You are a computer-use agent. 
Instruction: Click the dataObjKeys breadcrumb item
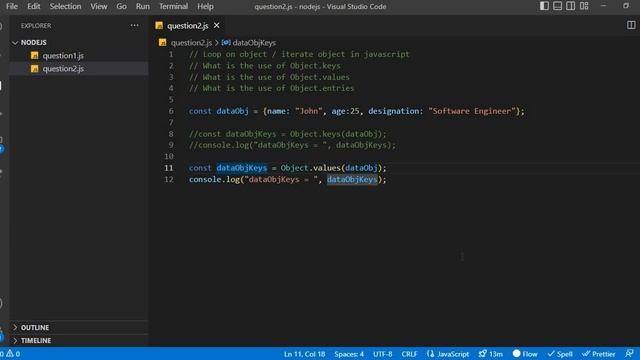[x=254, y=42]
